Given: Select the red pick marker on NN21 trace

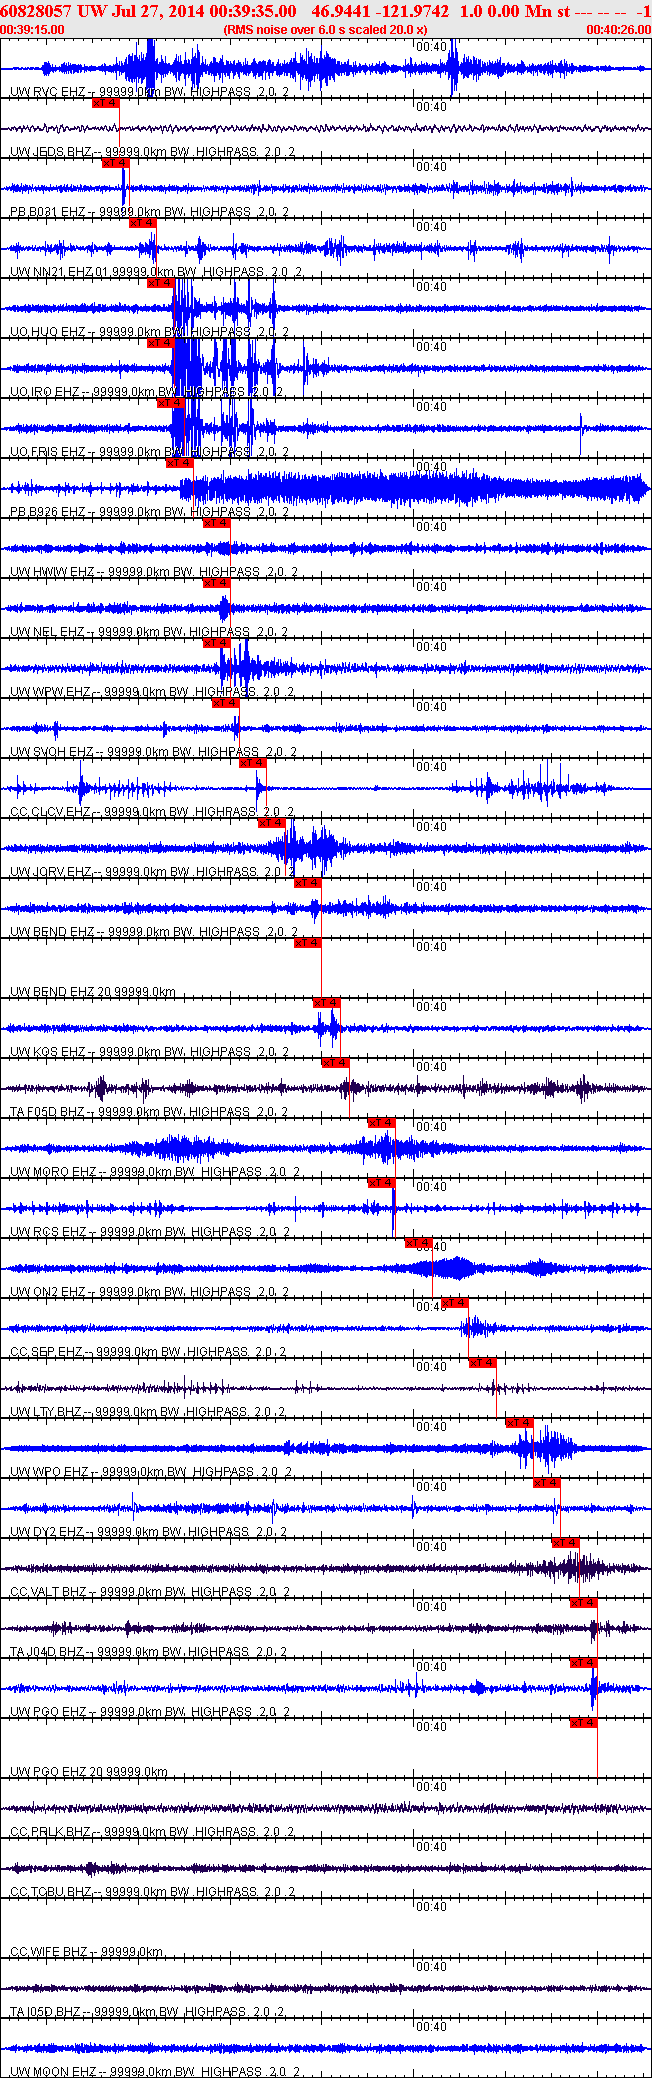Looking at the screenshot, I should [x=143, y=223].
